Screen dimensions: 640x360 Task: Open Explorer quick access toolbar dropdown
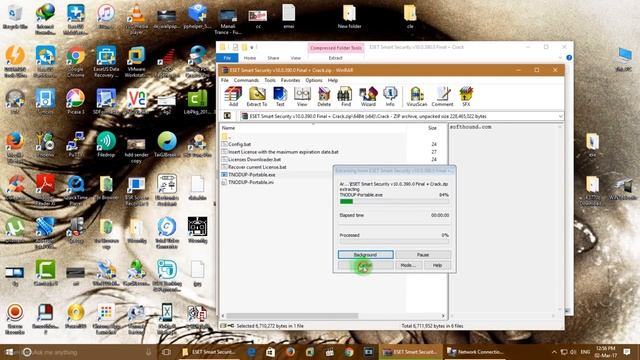(252, 47)
